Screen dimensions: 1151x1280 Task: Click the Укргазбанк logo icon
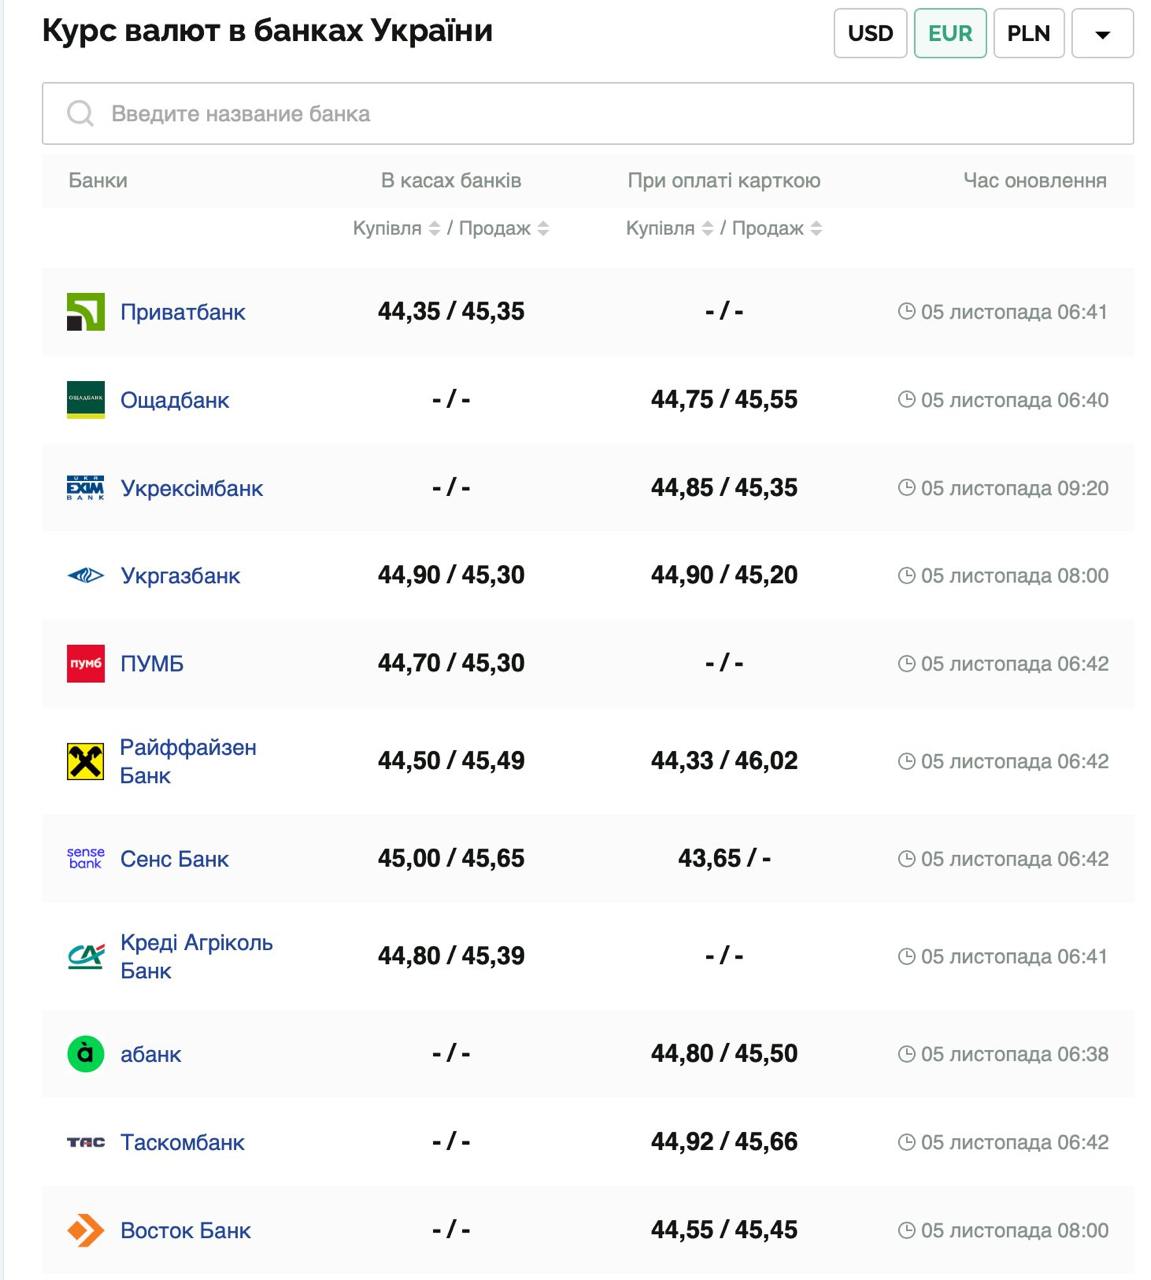[86, 576]
